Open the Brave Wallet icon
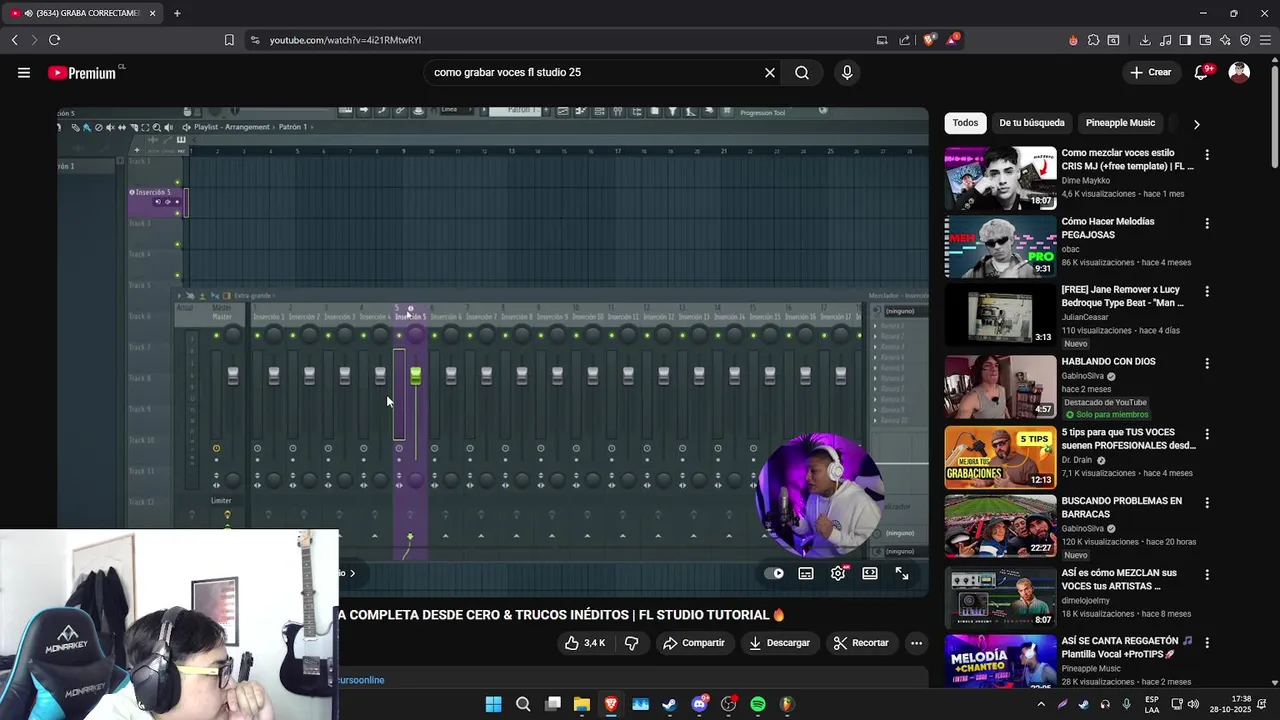The height and width of the screenshot is (720, 1280). (x=1205, y=40)
